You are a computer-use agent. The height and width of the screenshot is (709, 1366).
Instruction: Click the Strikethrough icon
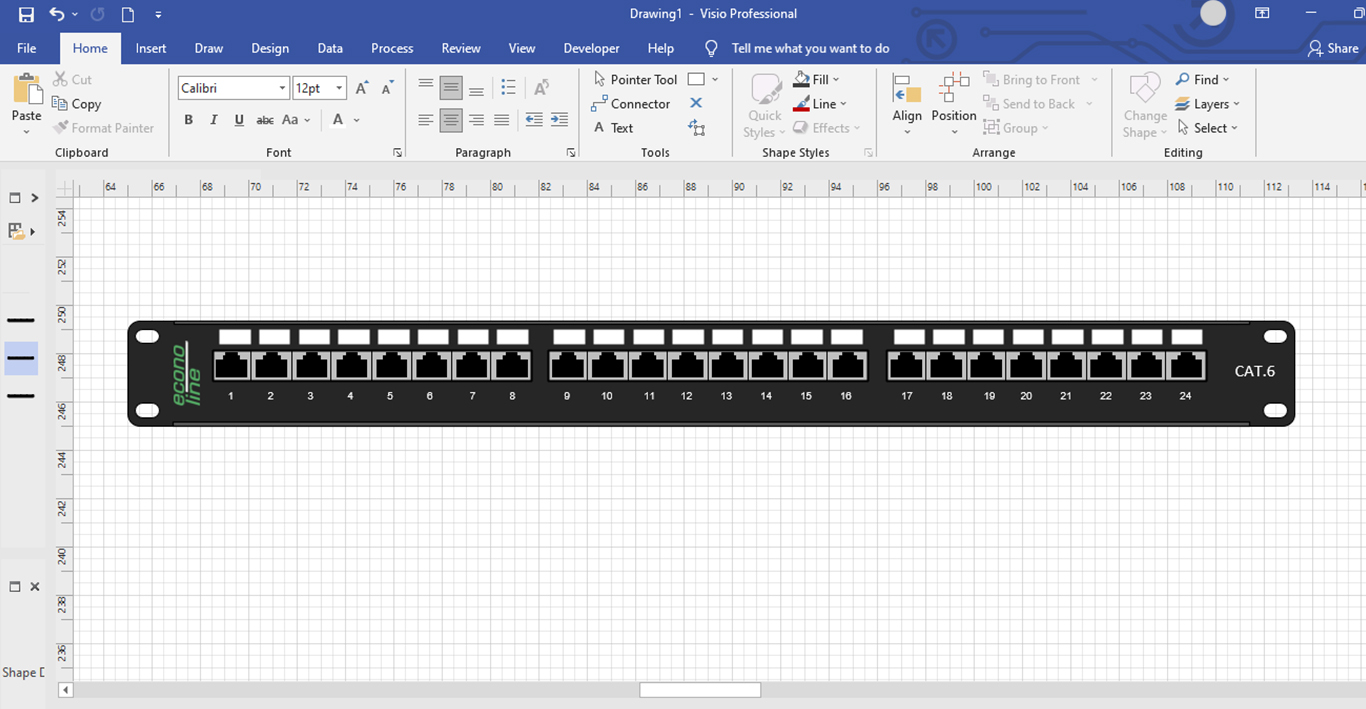(x=264, y=120)
